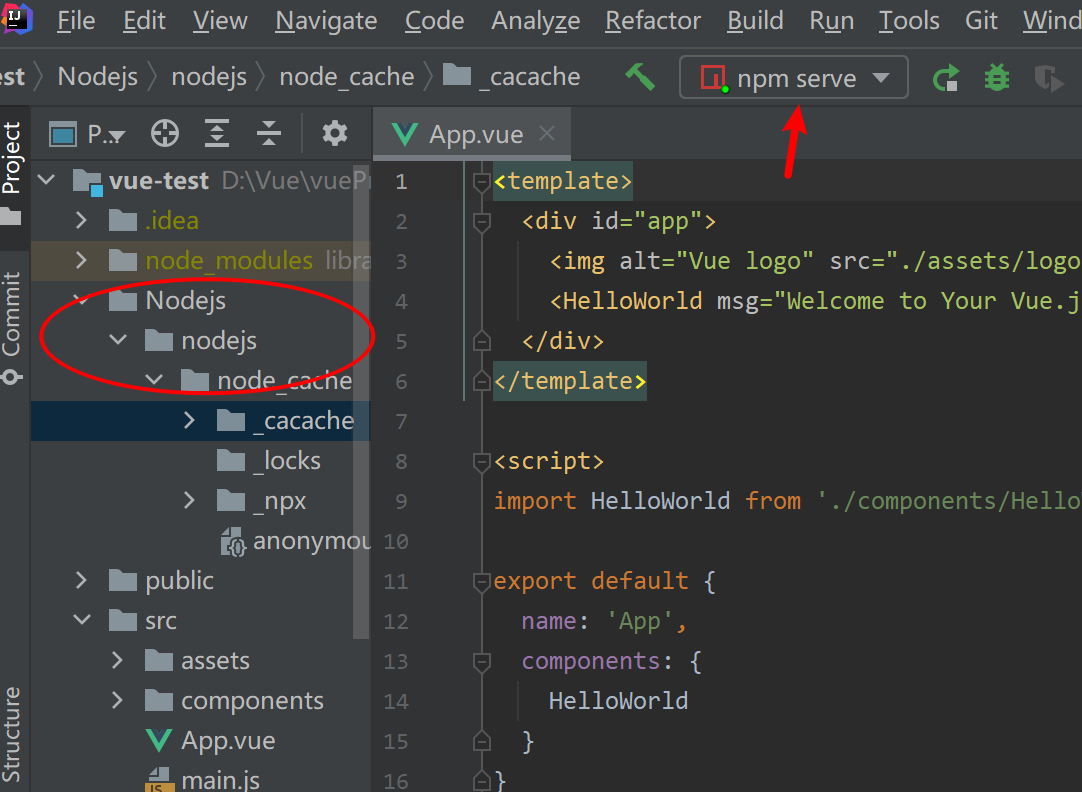Open the Build menu
Screen dimensions: 1082x792
(755, 21)
